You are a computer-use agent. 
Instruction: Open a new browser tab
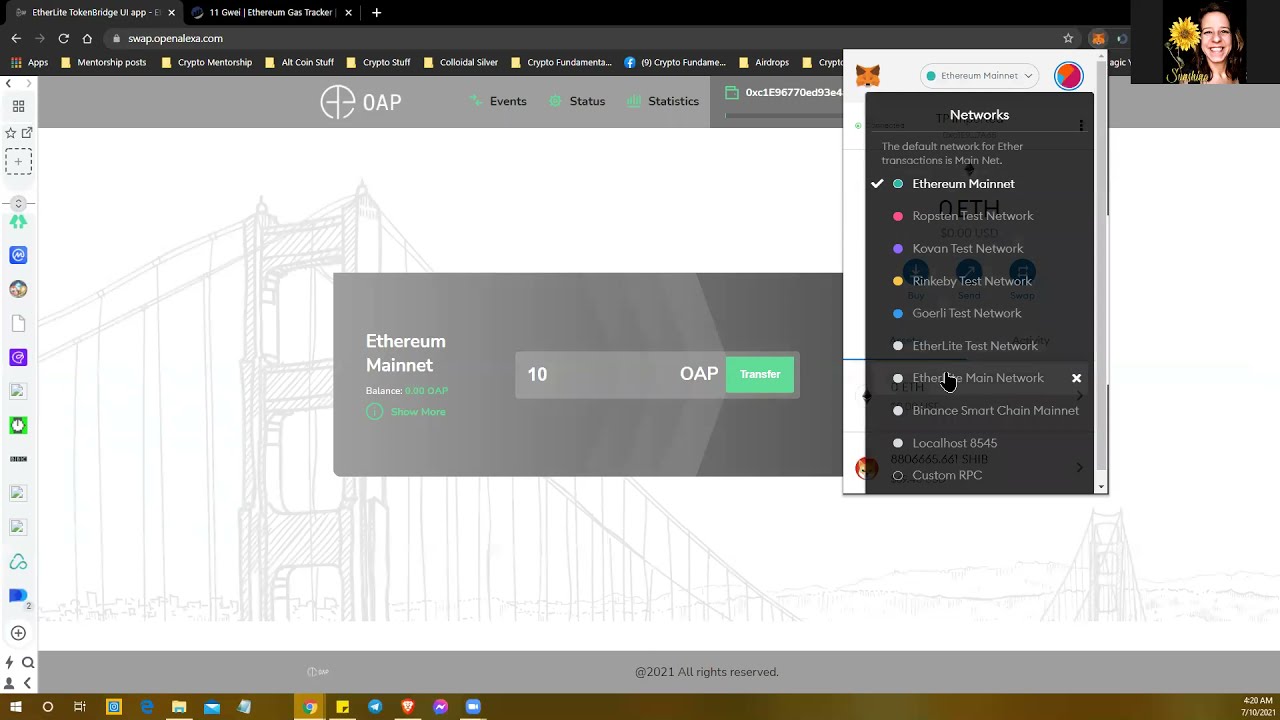point(376,13)
